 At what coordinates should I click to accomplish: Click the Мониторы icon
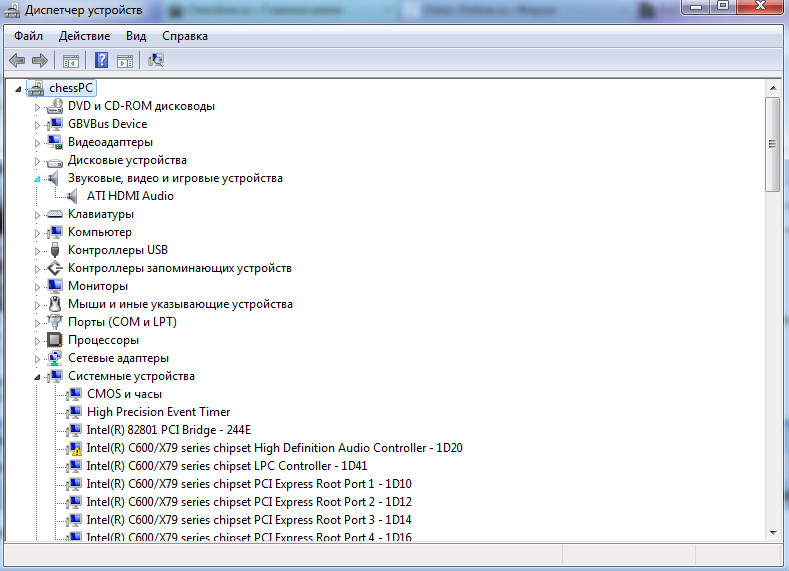[x=54, y=286]
